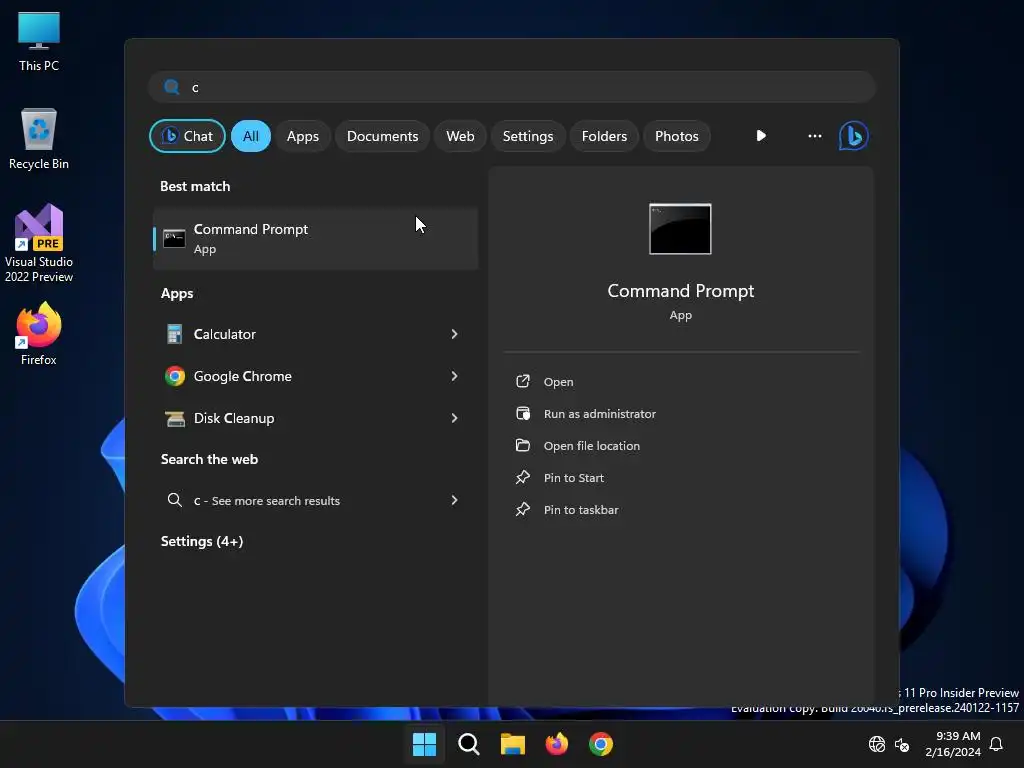The height and width of the screenshot is (768, 1024).
Task: Click the Run as administrator shield icon
Action: pos(522,413)
